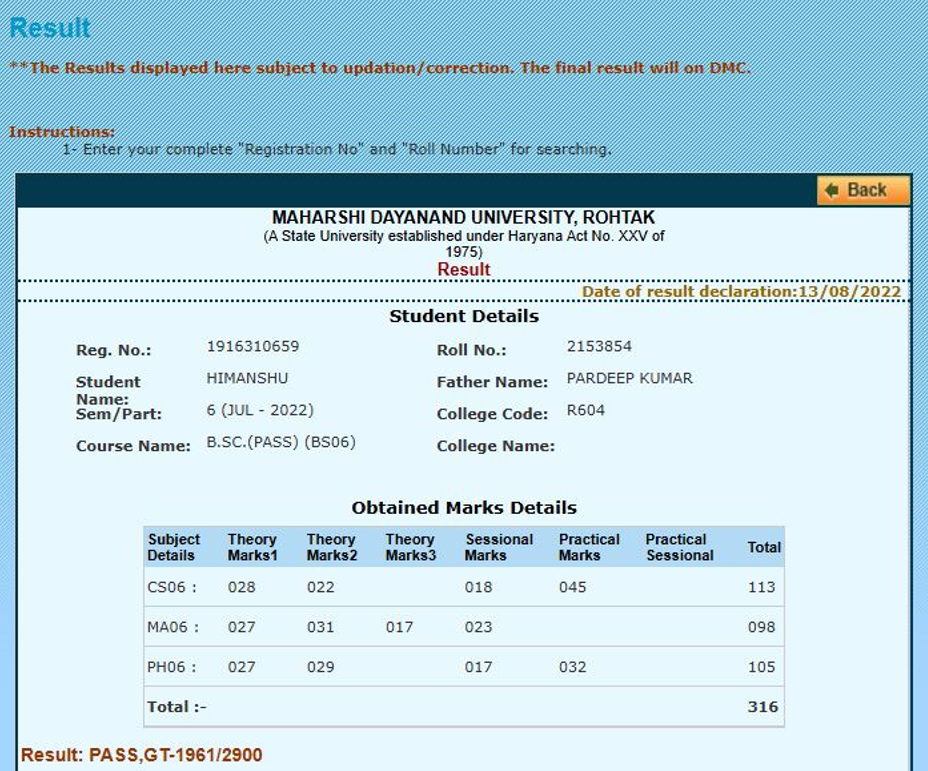This screenshot has width=928, height=771.
Task: Click the grand total value 316
Action: pyautogui.click(x=762, y=707)
